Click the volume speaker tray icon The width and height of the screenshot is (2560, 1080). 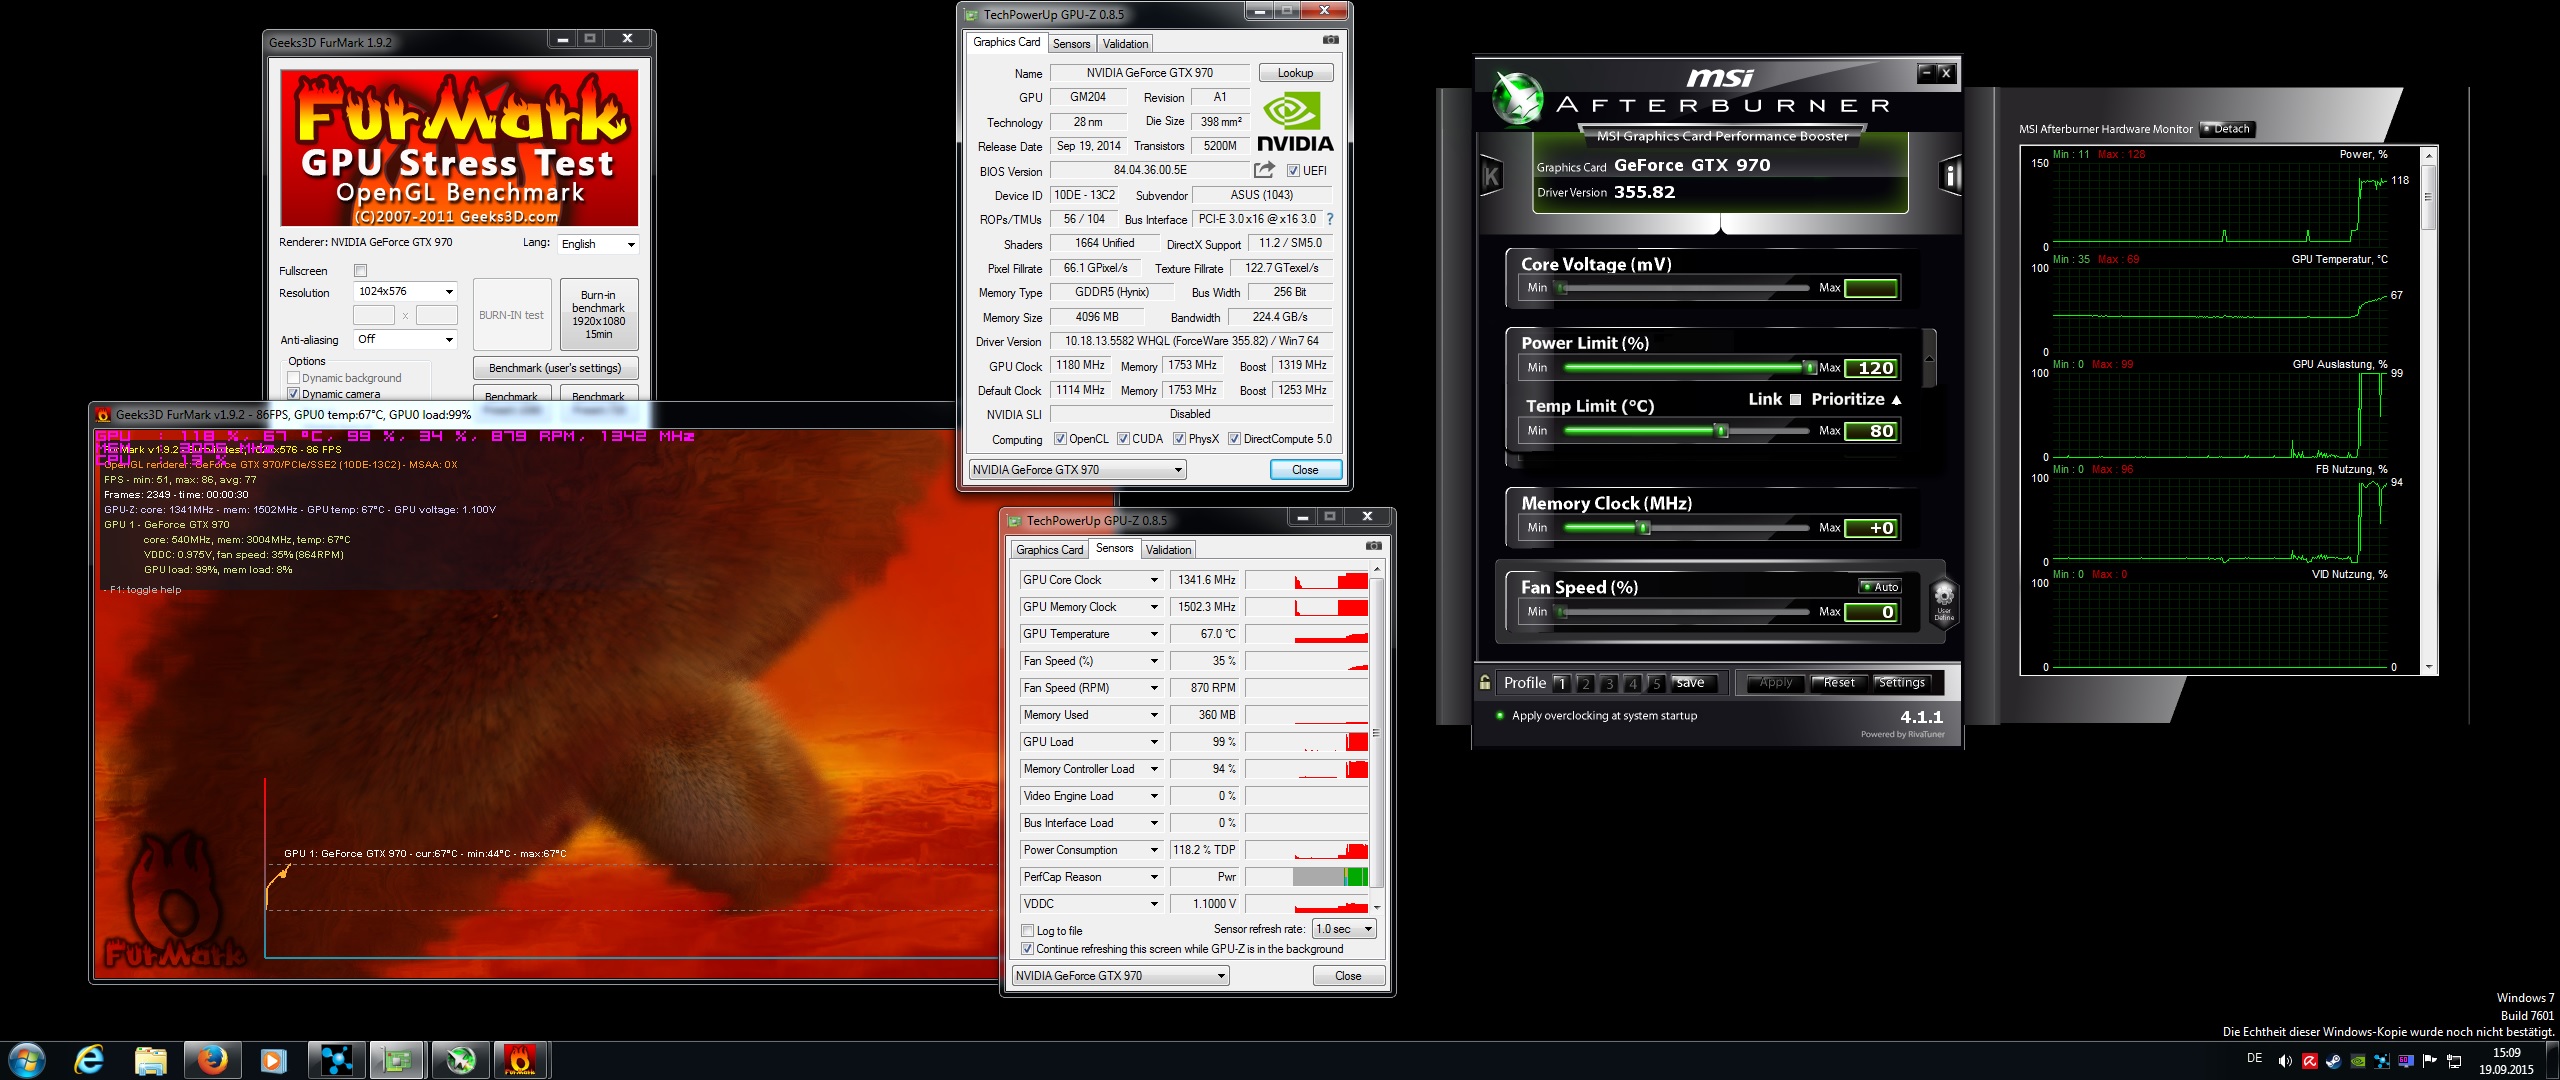click(x=2284, y=1061)
